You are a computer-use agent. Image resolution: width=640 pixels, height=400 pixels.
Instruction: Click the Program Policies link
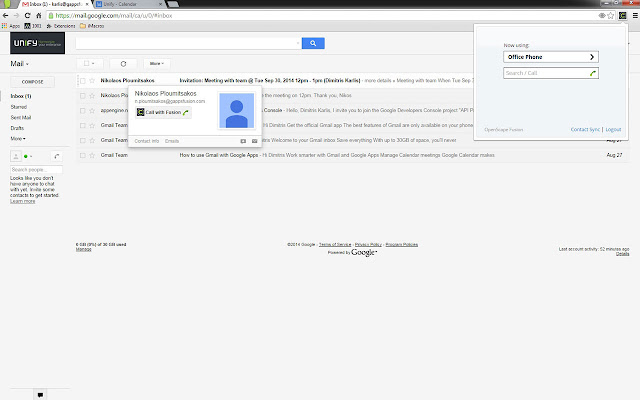coord(402,244)
